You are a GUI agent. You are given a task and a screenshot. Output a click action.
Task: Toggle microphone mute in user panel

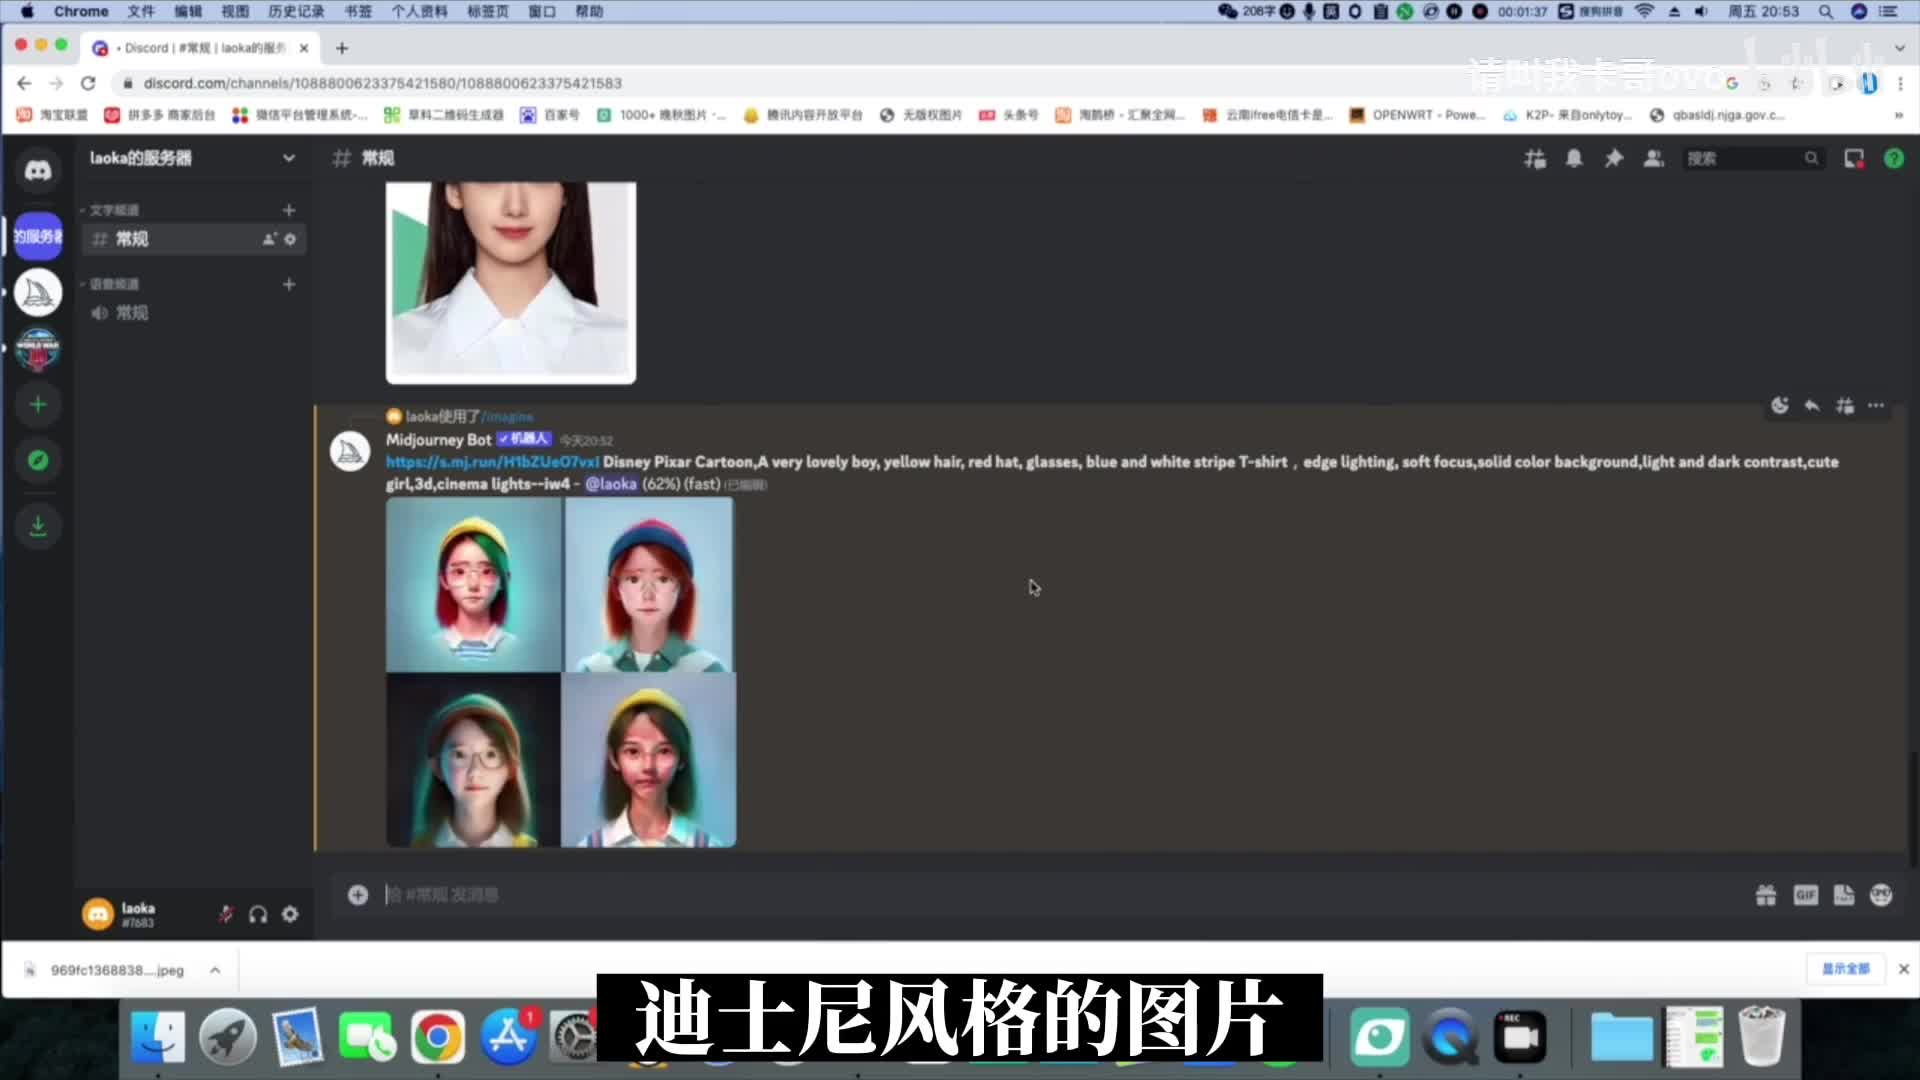226,914
